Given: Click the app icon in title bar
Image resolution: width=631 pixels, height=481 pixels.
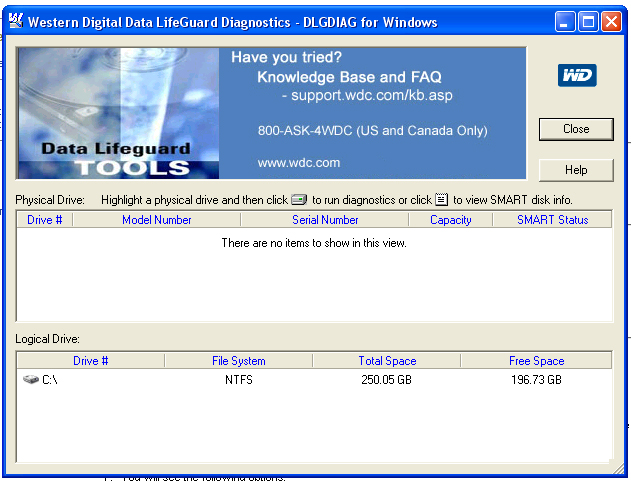Looking at the screenshot, I should coord(16,21).
